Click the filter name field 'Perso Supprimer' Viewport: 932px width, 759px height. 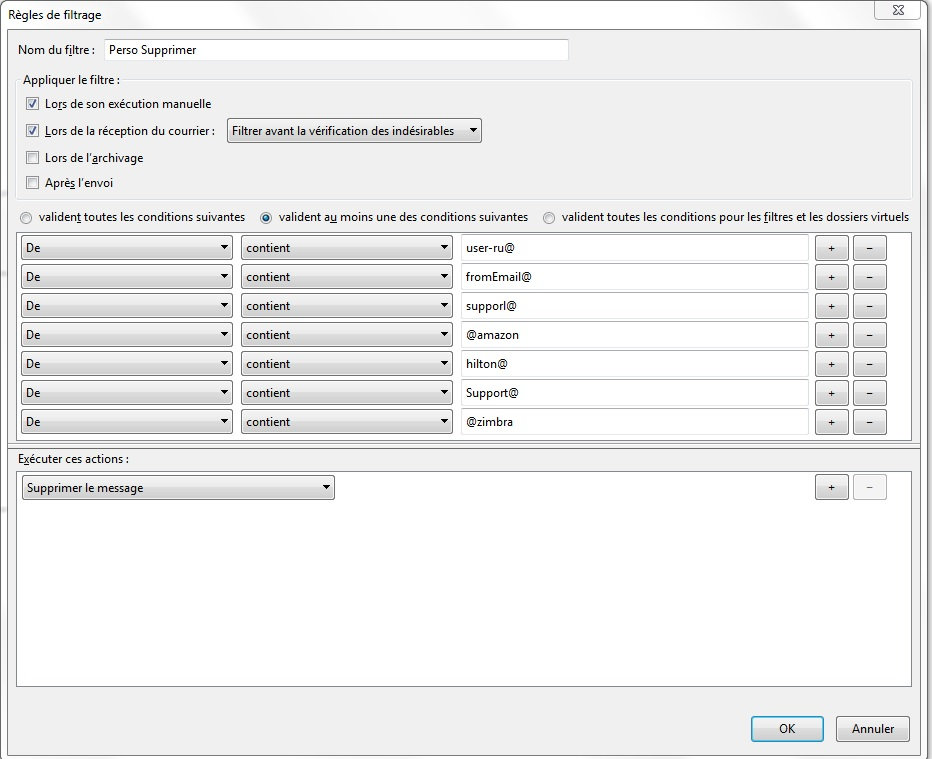336,50
